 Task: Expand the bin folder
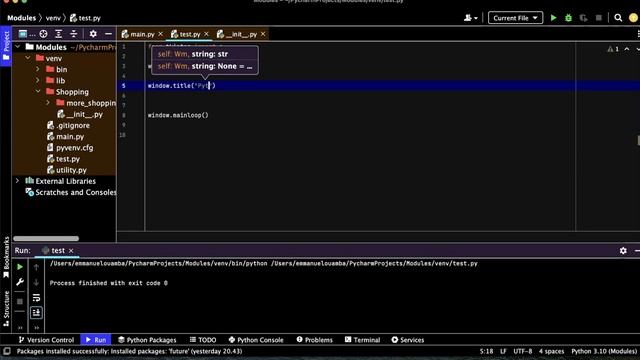38,69
